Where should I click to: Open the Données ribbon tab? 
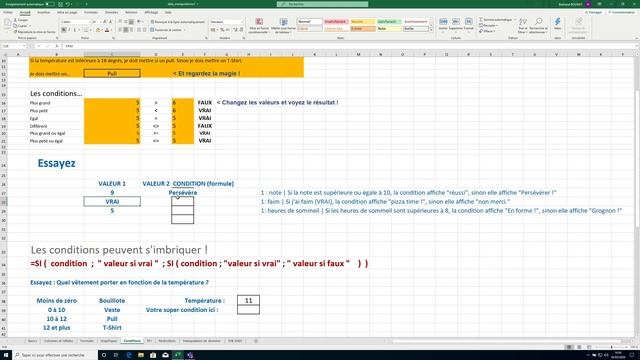coord(111,13)
